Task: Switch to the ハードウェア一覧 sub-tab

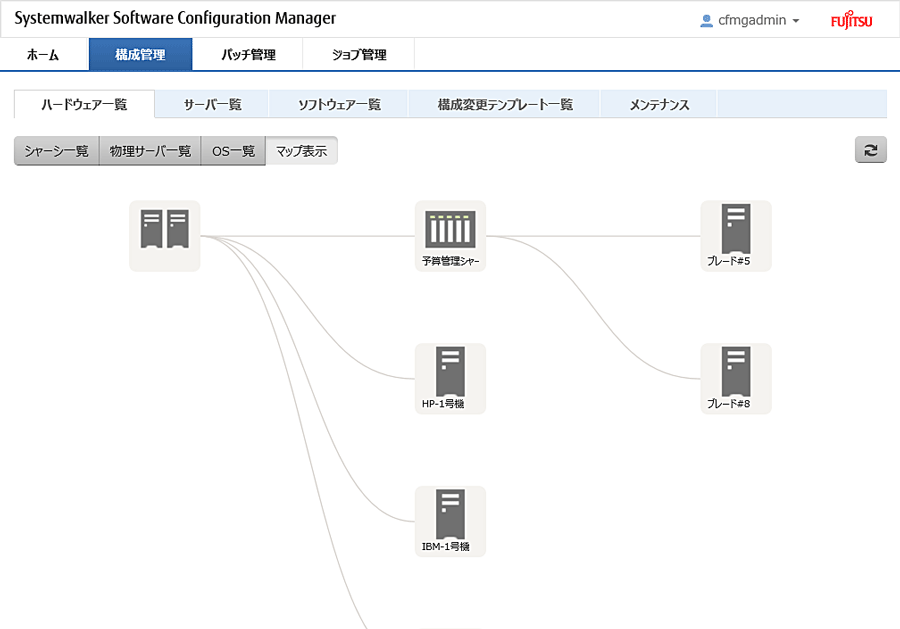Action: 84,104
